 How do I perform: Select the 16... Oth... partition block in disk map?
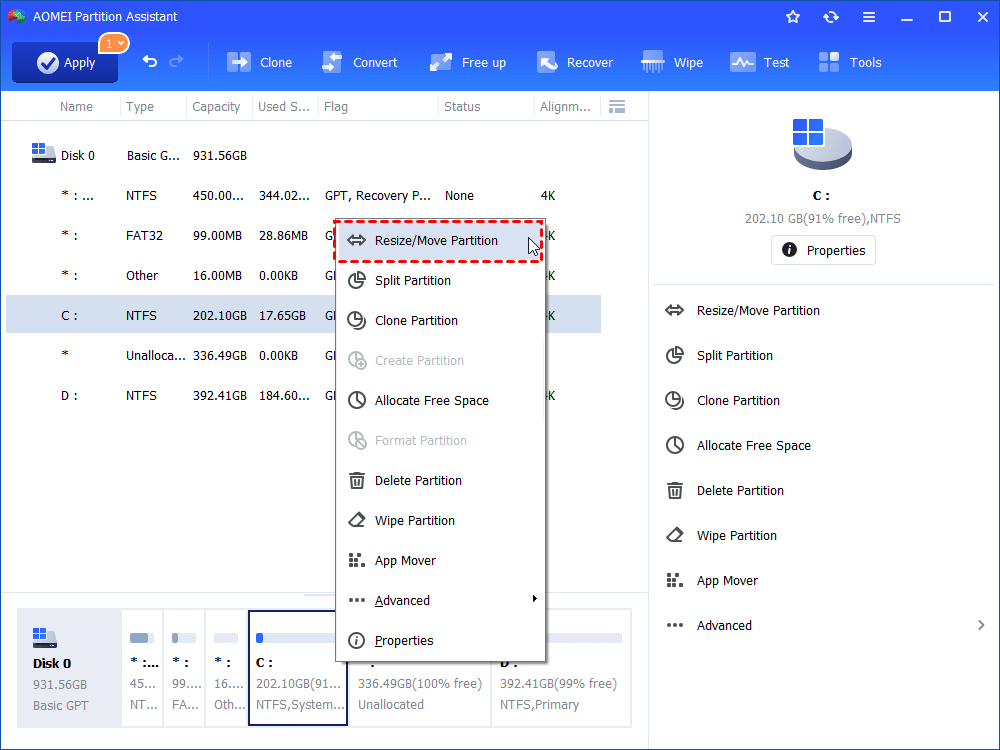(x=226, y=668)
